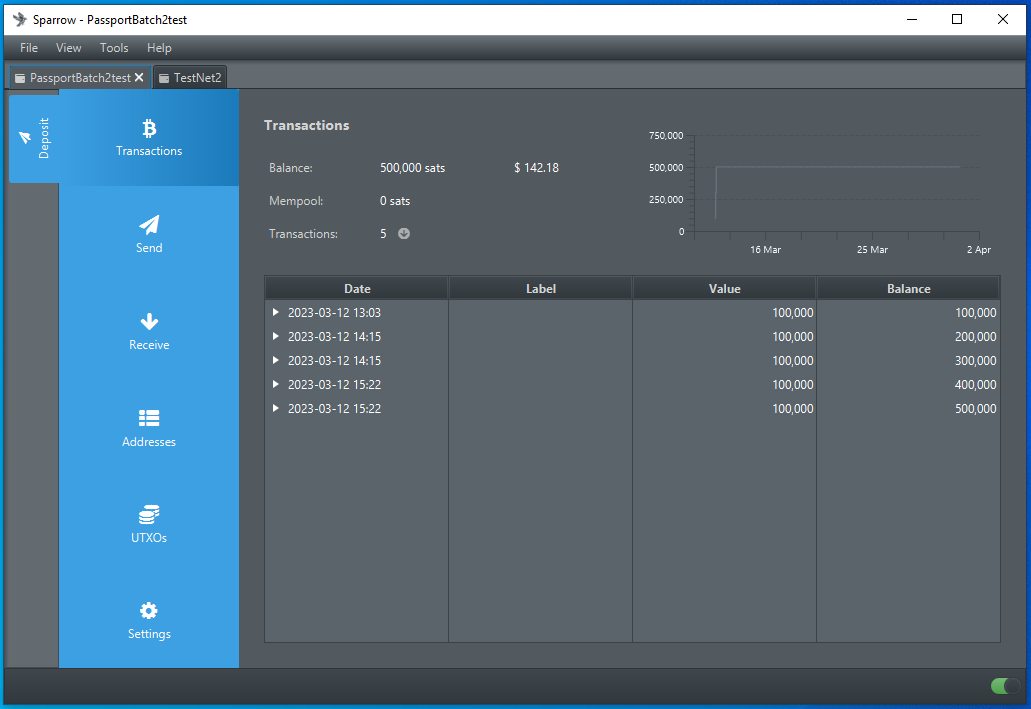Click the 750,000 chart axis label
Image resolution: width=1031 pixels, height=709 pixels.
pyautogui.click(x=666, y=135)
